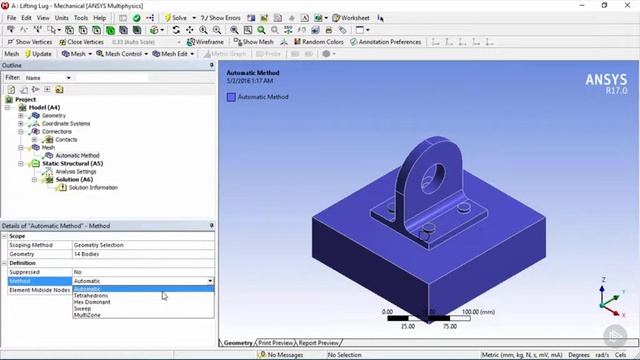Click the Automatic Method legend color swatch
Viewport: 640px width, 360px height.
pos(231,97)
